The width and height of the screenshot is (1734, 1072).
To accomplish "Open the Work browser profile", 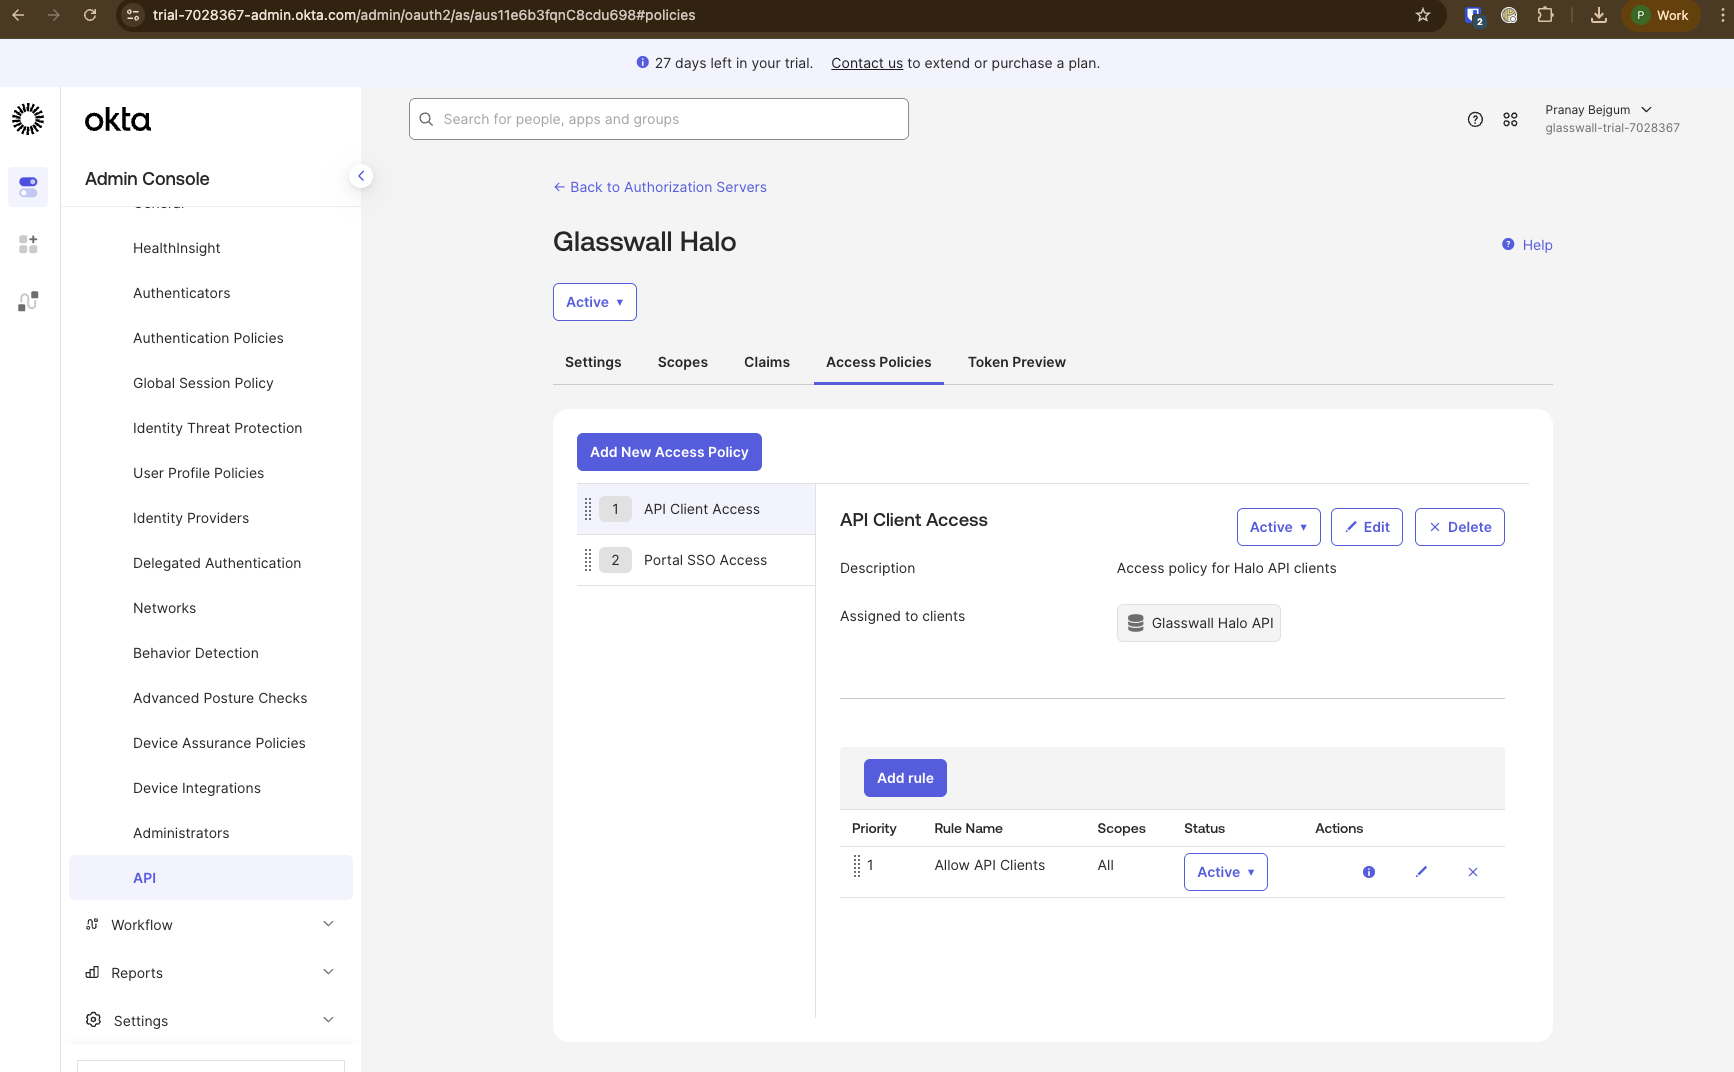I will tap(1661, 15).
